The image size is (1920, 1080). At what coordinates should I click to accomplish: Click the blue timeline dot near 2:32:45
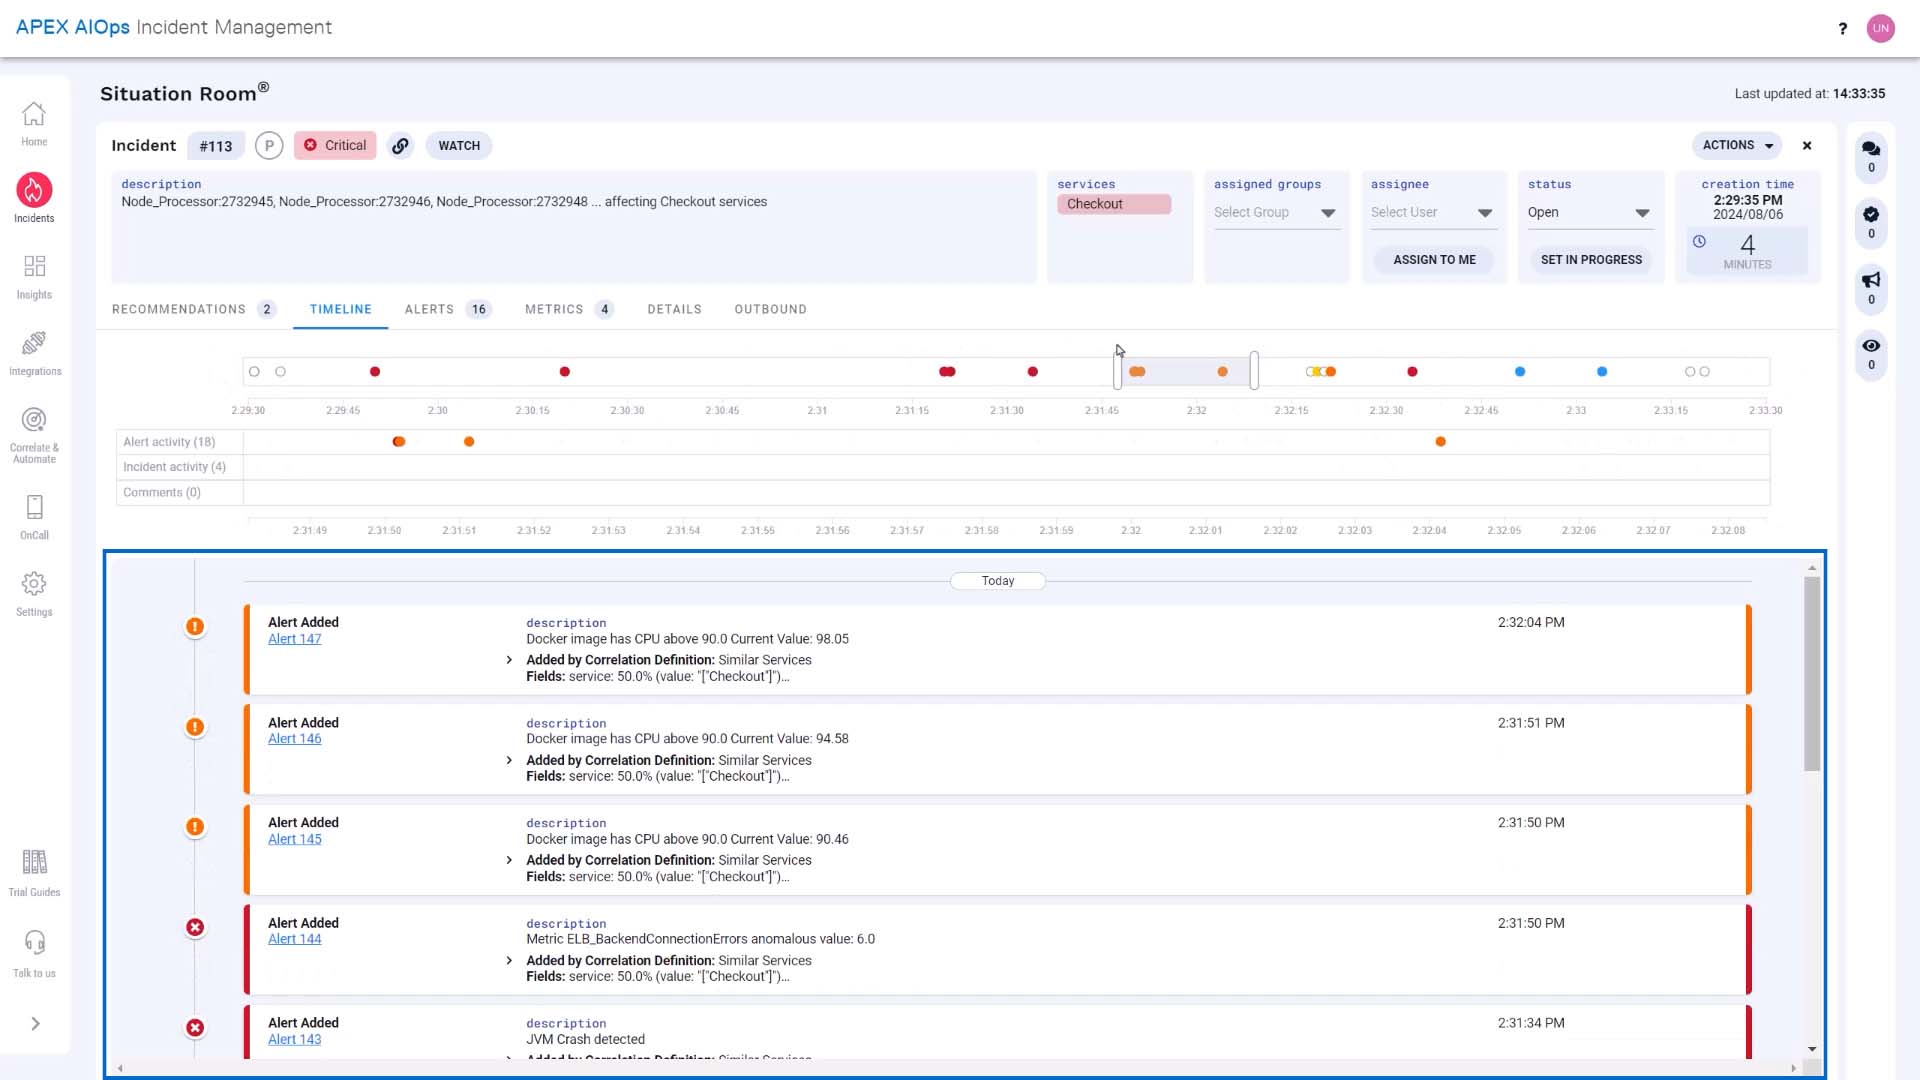point(1520,372)
